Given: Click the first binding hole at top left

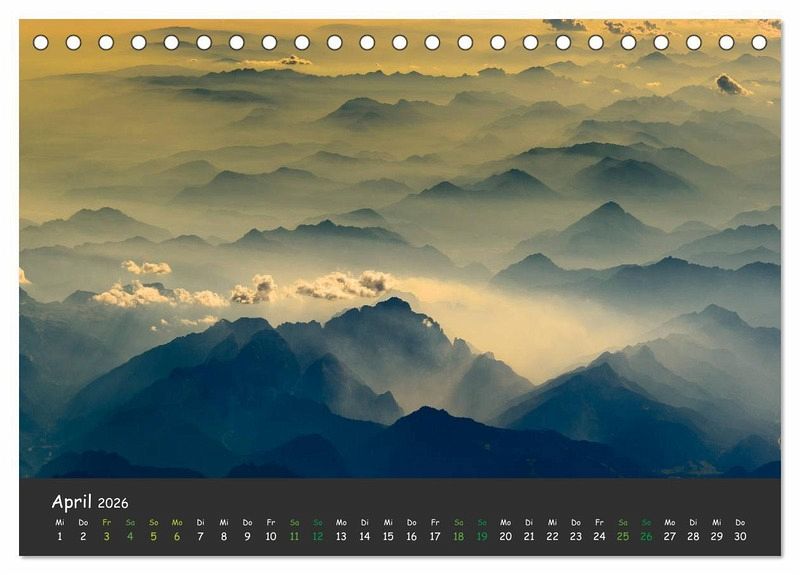Looking at the screenshot, I should (41, 42).
